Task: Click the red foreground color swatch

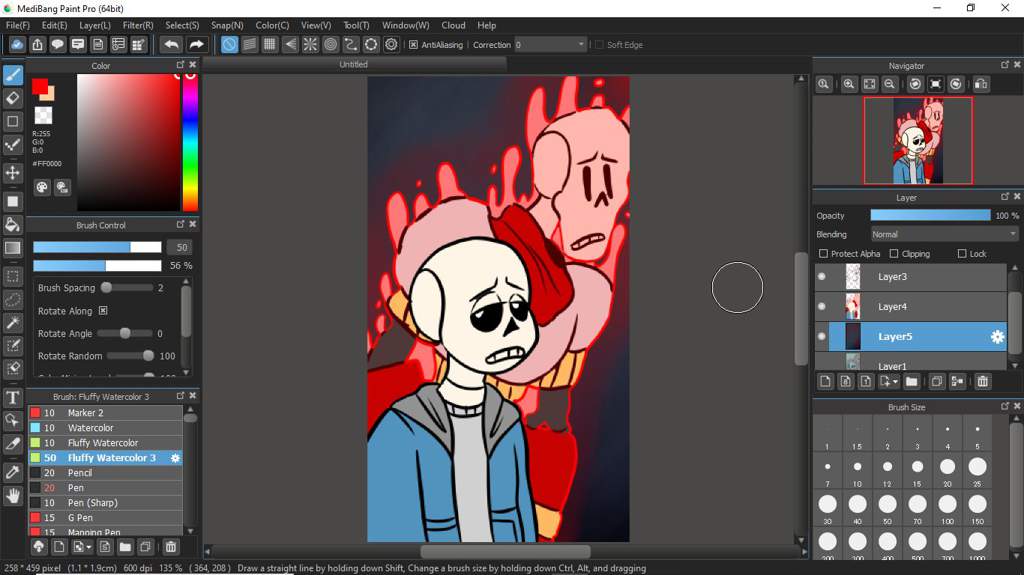Action: (x=40, y=86)
